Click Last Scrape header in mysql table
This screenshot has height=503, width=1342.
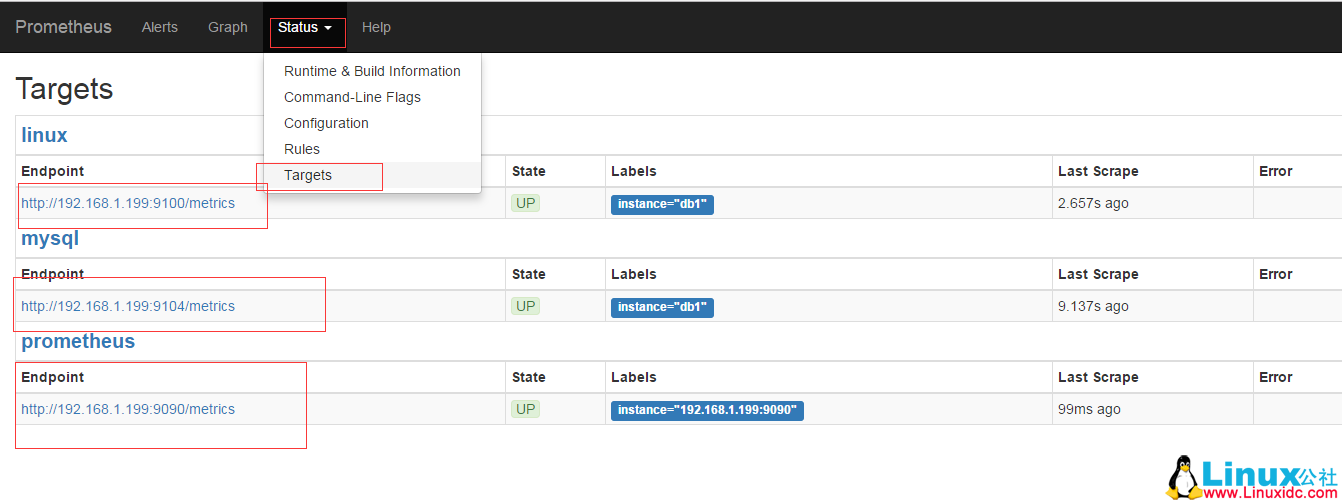pos(1098,274)
